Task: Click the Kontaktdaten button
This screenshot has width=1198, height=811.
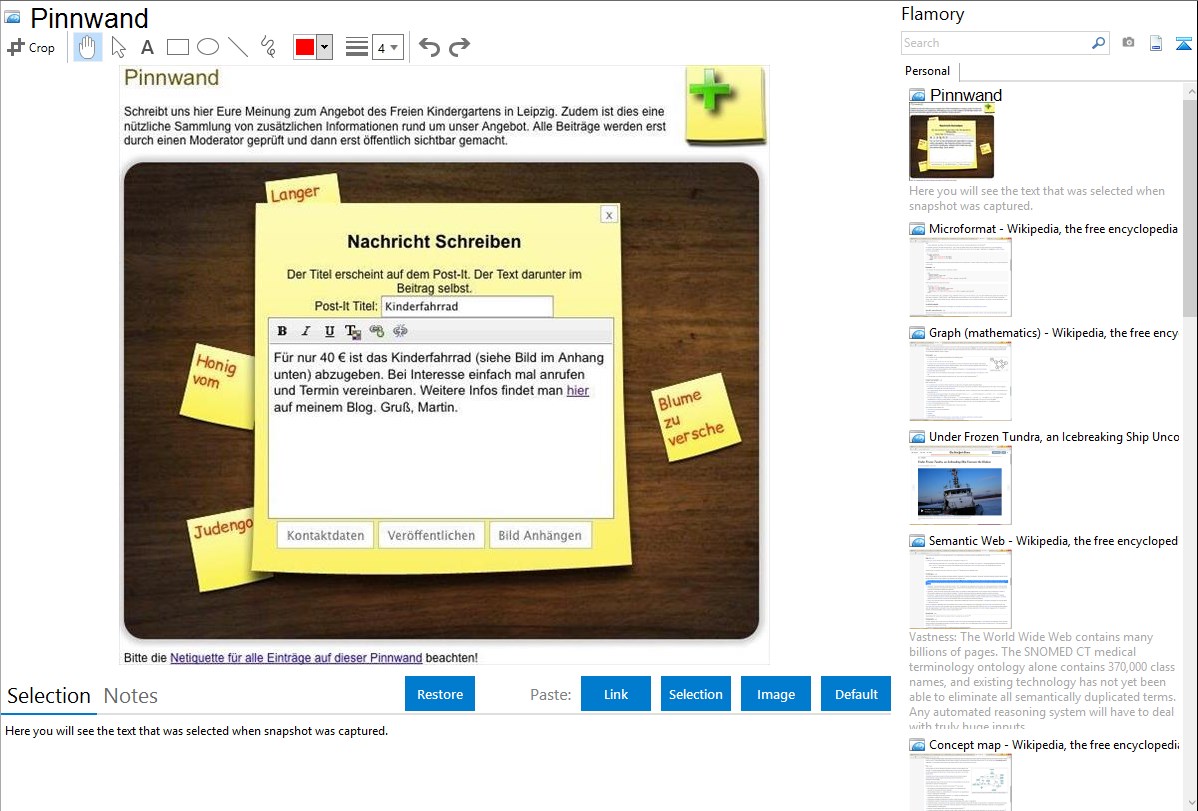Action: 325,535
